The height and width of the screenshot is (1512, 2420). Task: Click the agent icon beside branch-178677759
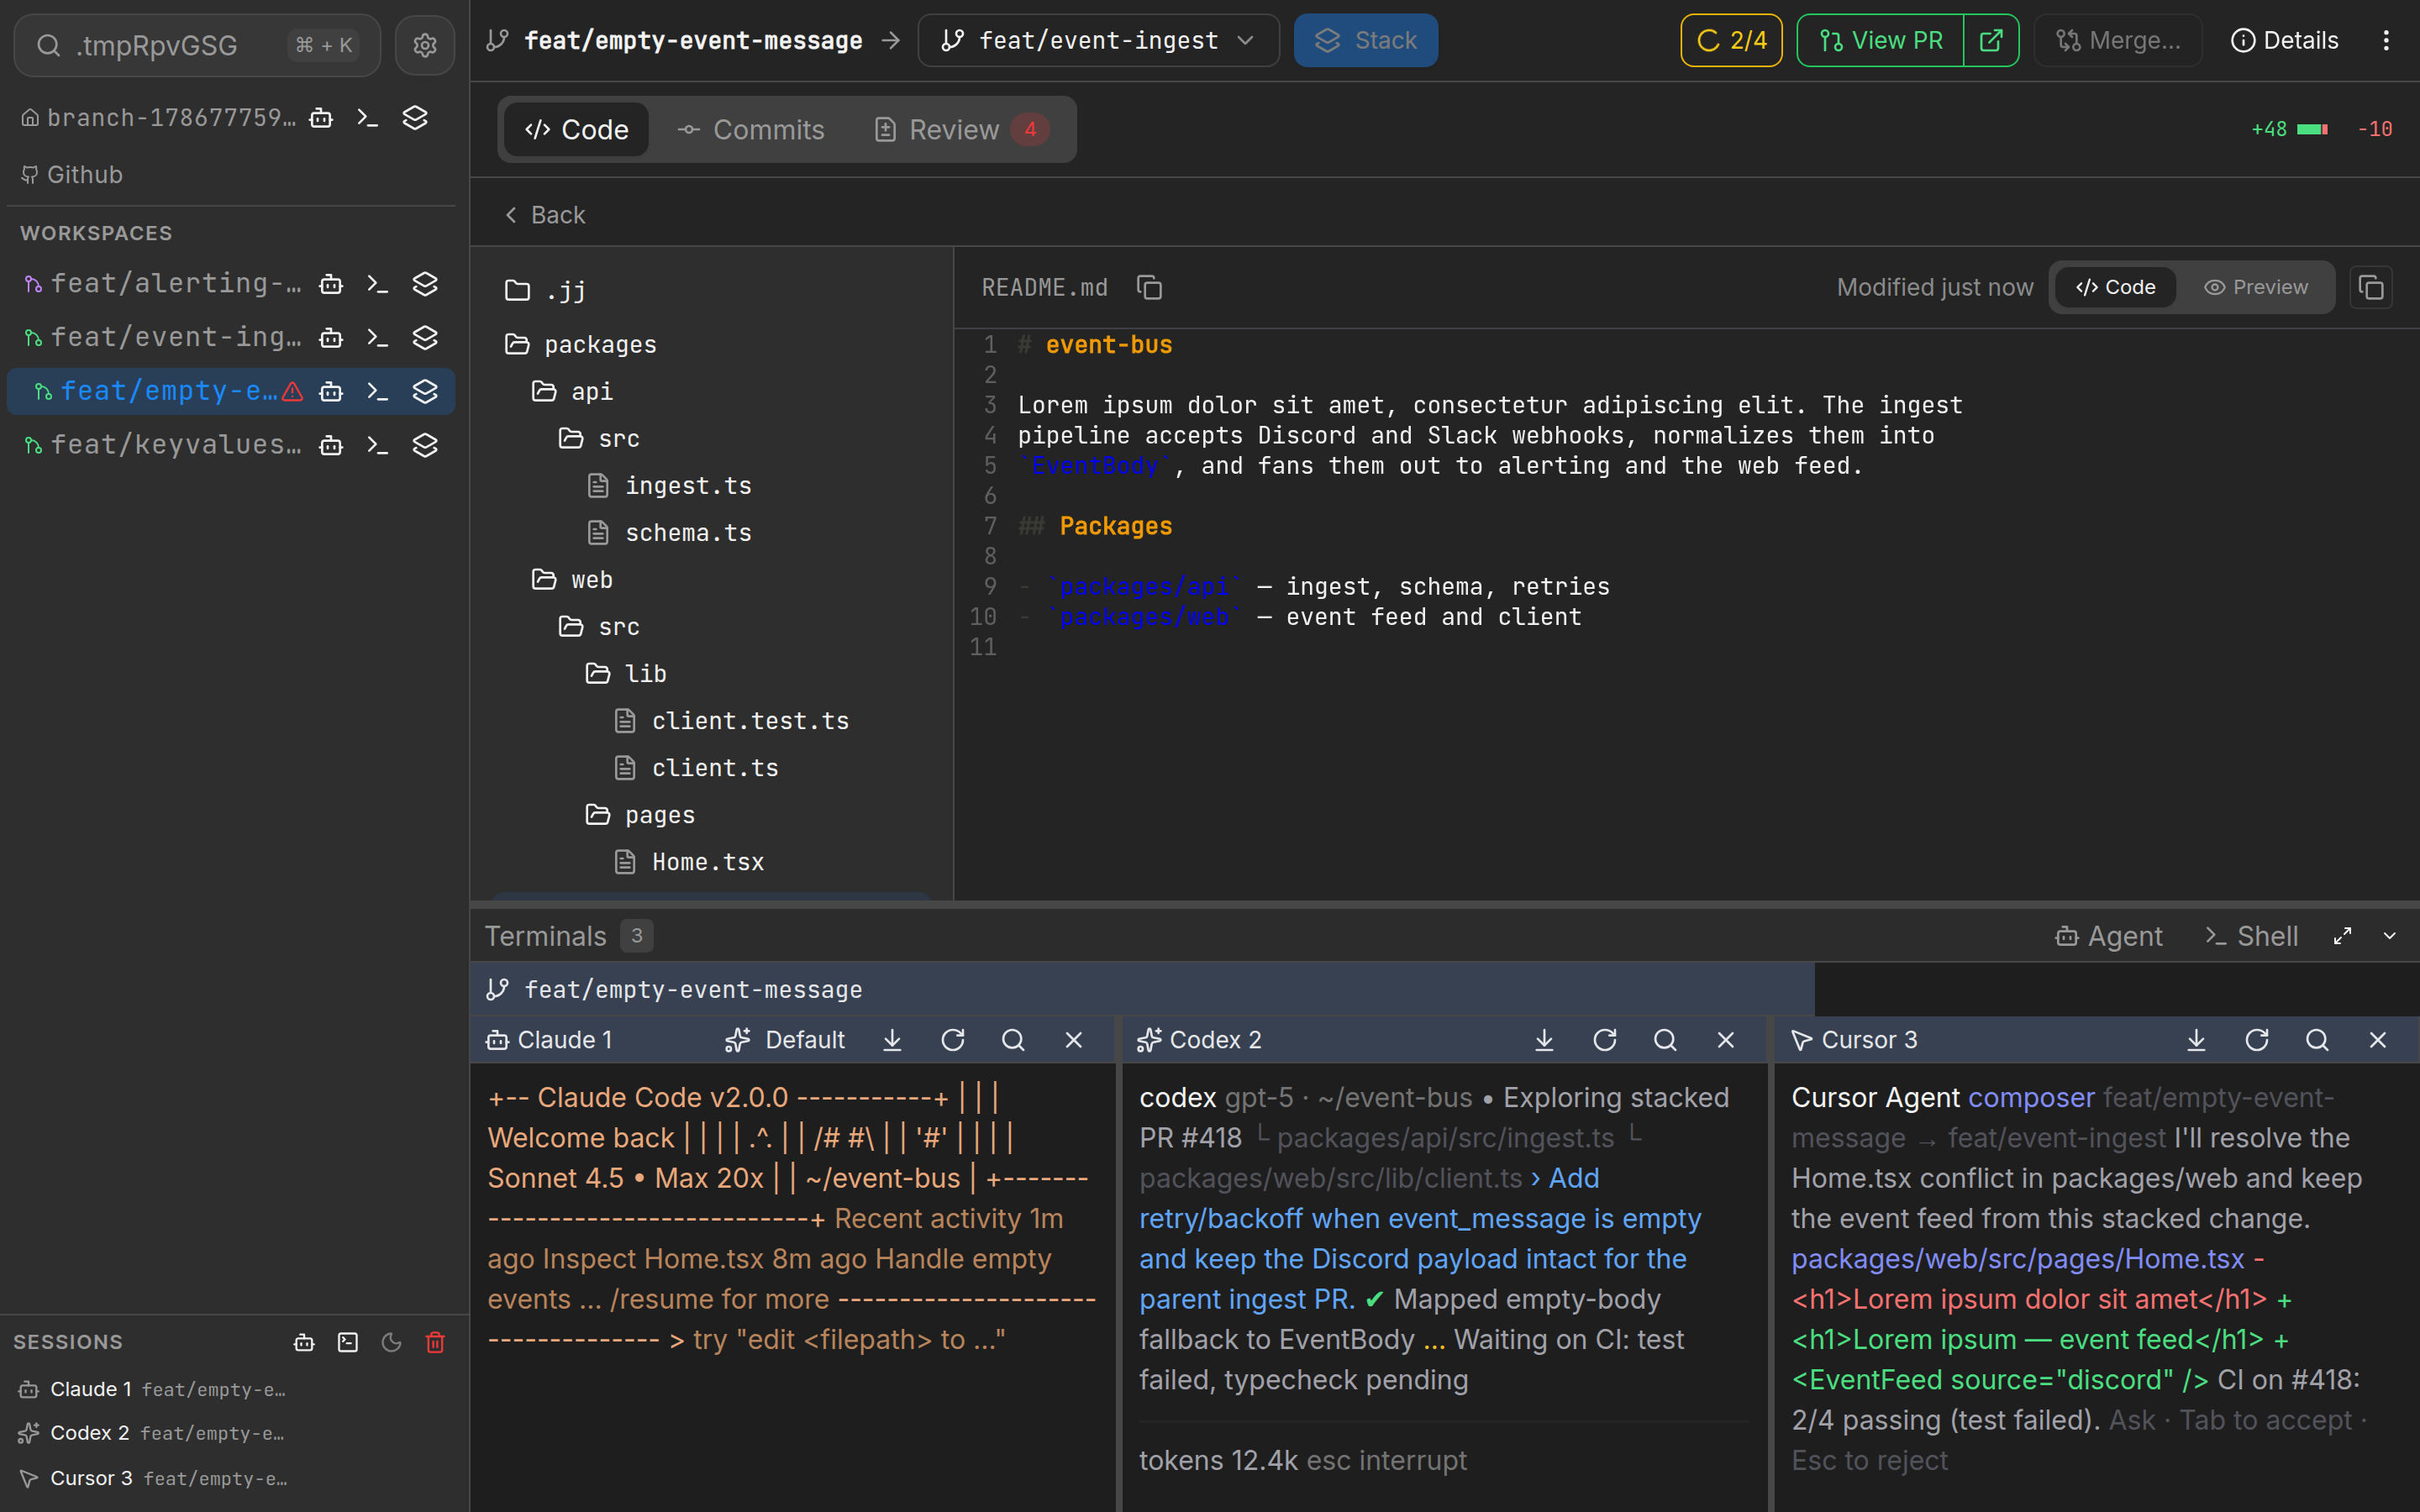point(321,118)
